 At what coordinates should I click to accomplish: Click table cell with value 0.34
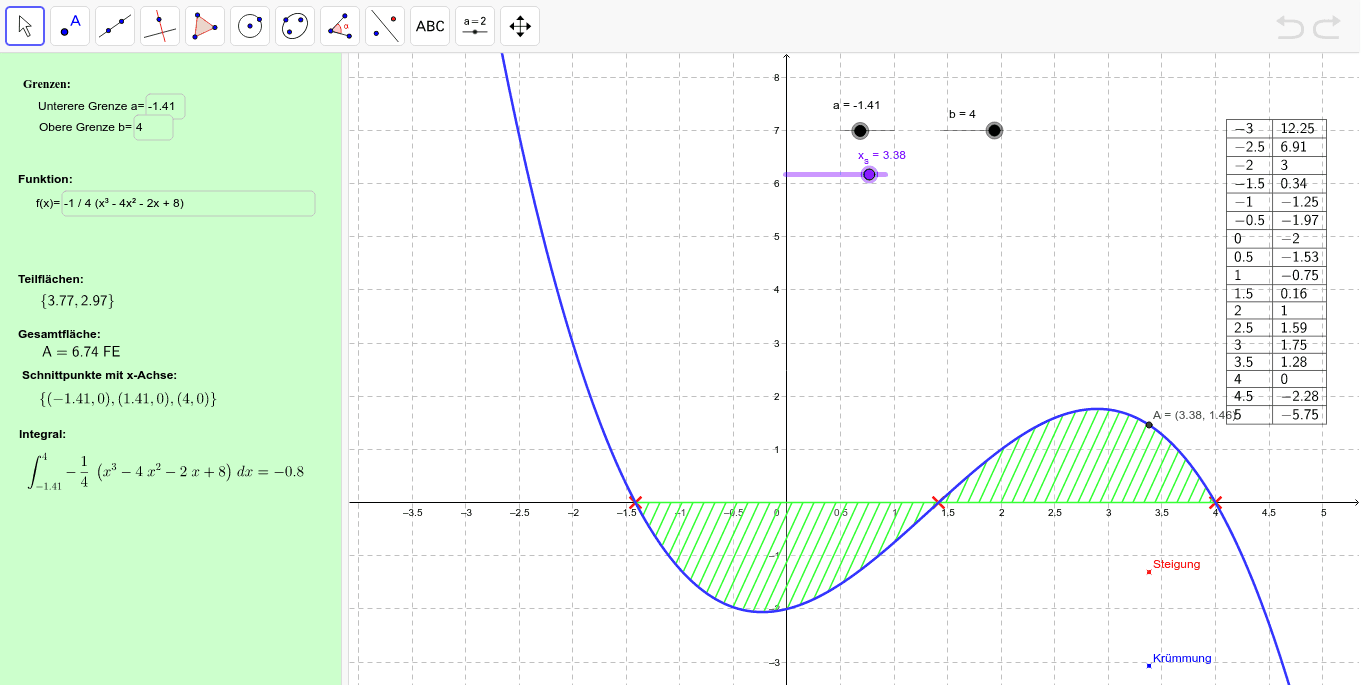pos(1299,183)
